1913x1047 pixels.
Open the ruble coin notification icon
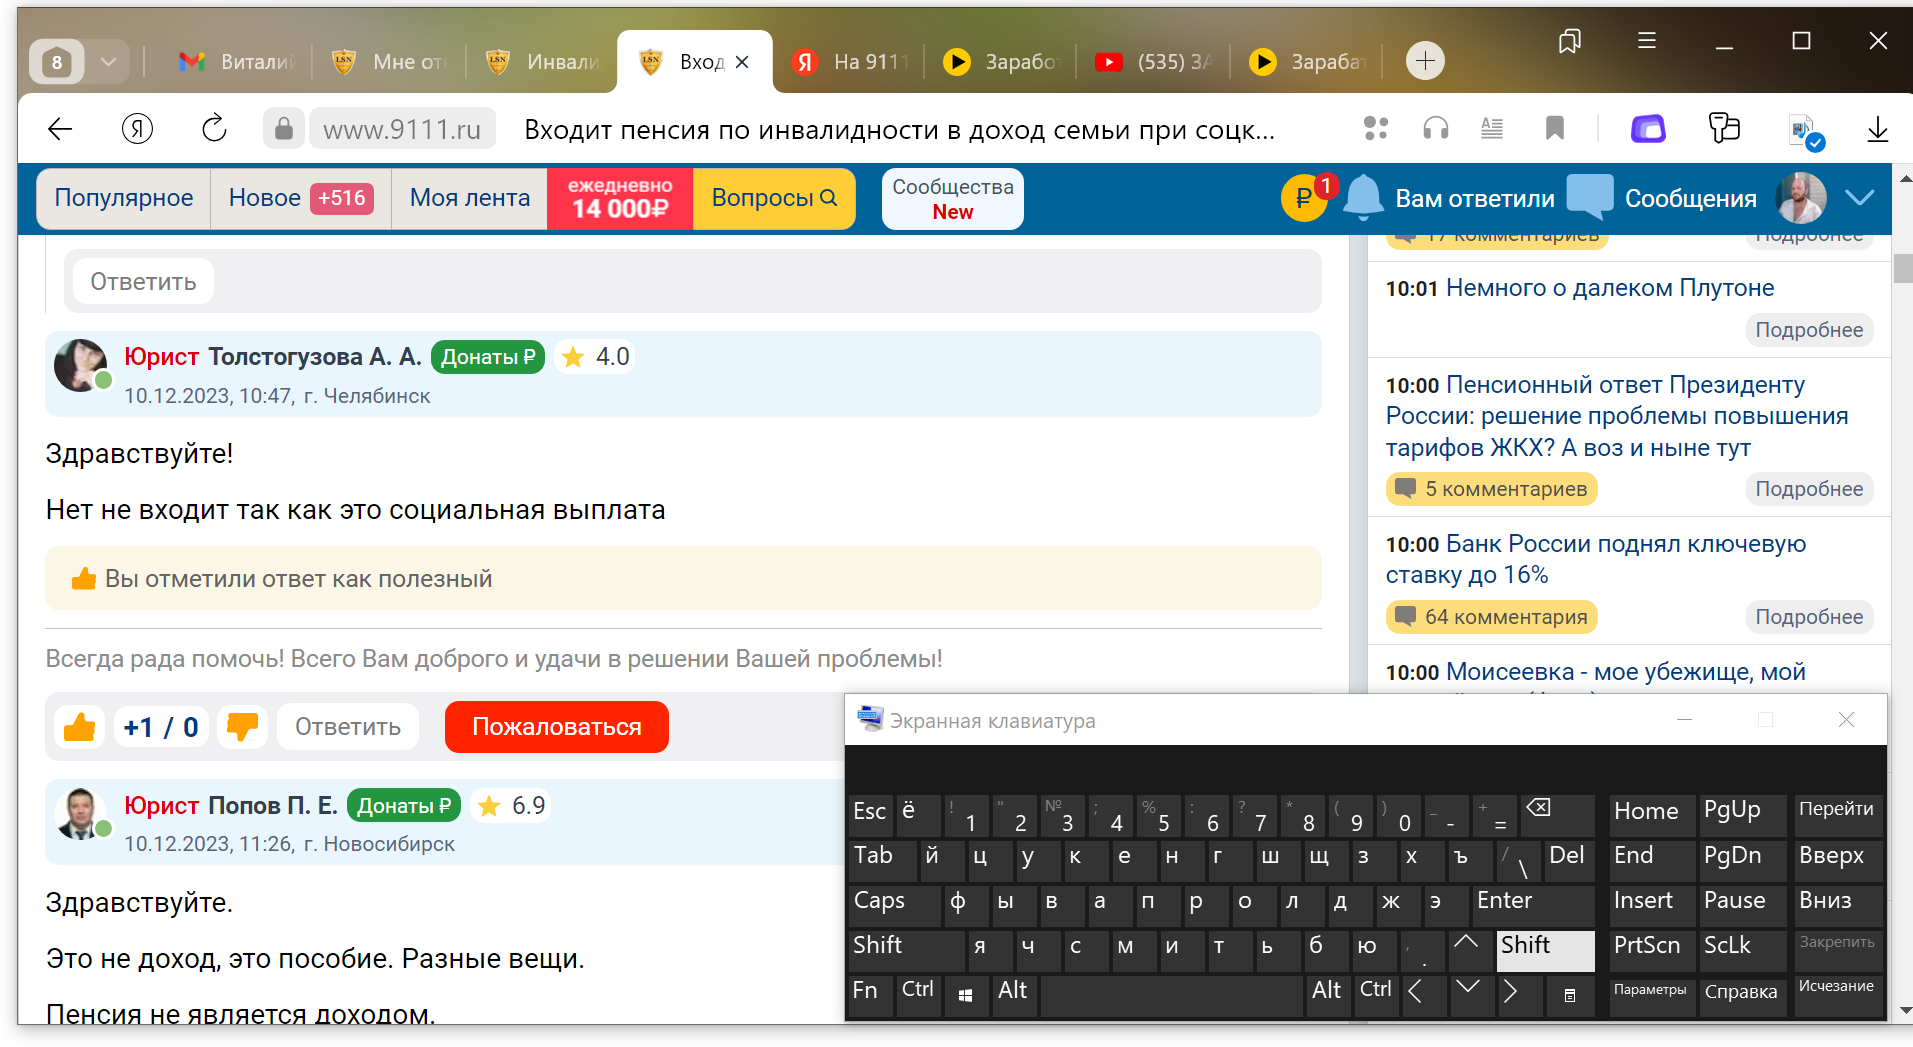(1303, 198)
